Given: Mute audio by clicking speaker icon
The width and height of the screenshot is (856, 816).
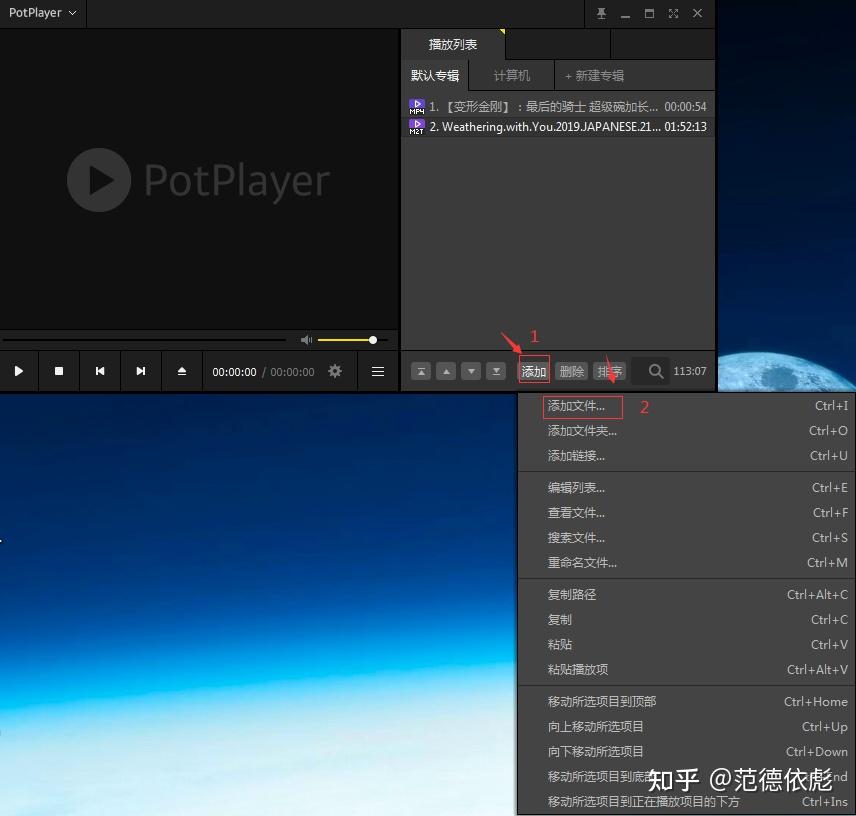Looking at the screenshot, I should (x=306, y=339).
